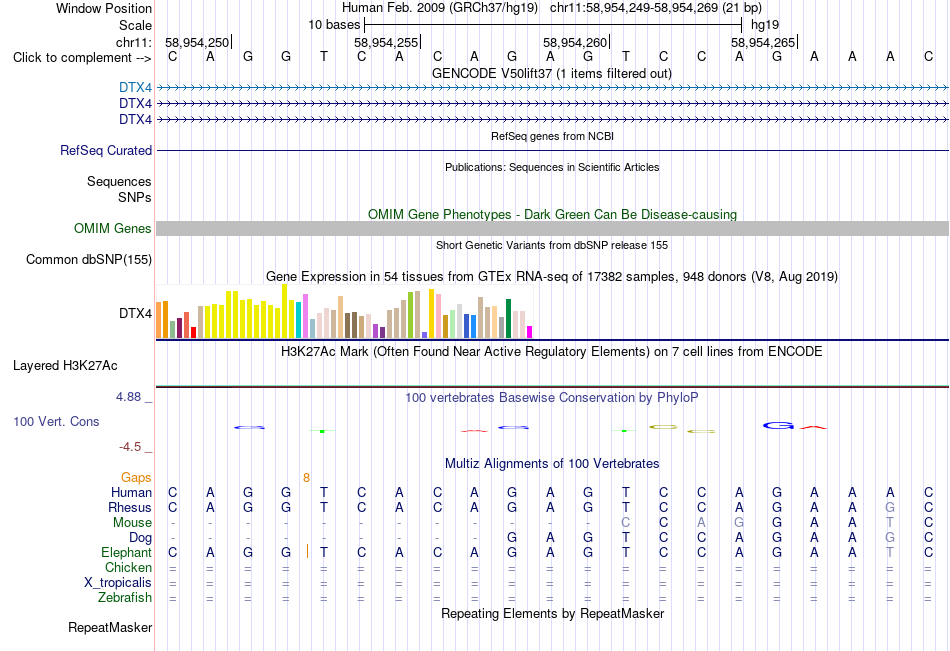Click the gray OMIM Genes bar
This screenshot has width=950, height=651.
pos(552,229)
